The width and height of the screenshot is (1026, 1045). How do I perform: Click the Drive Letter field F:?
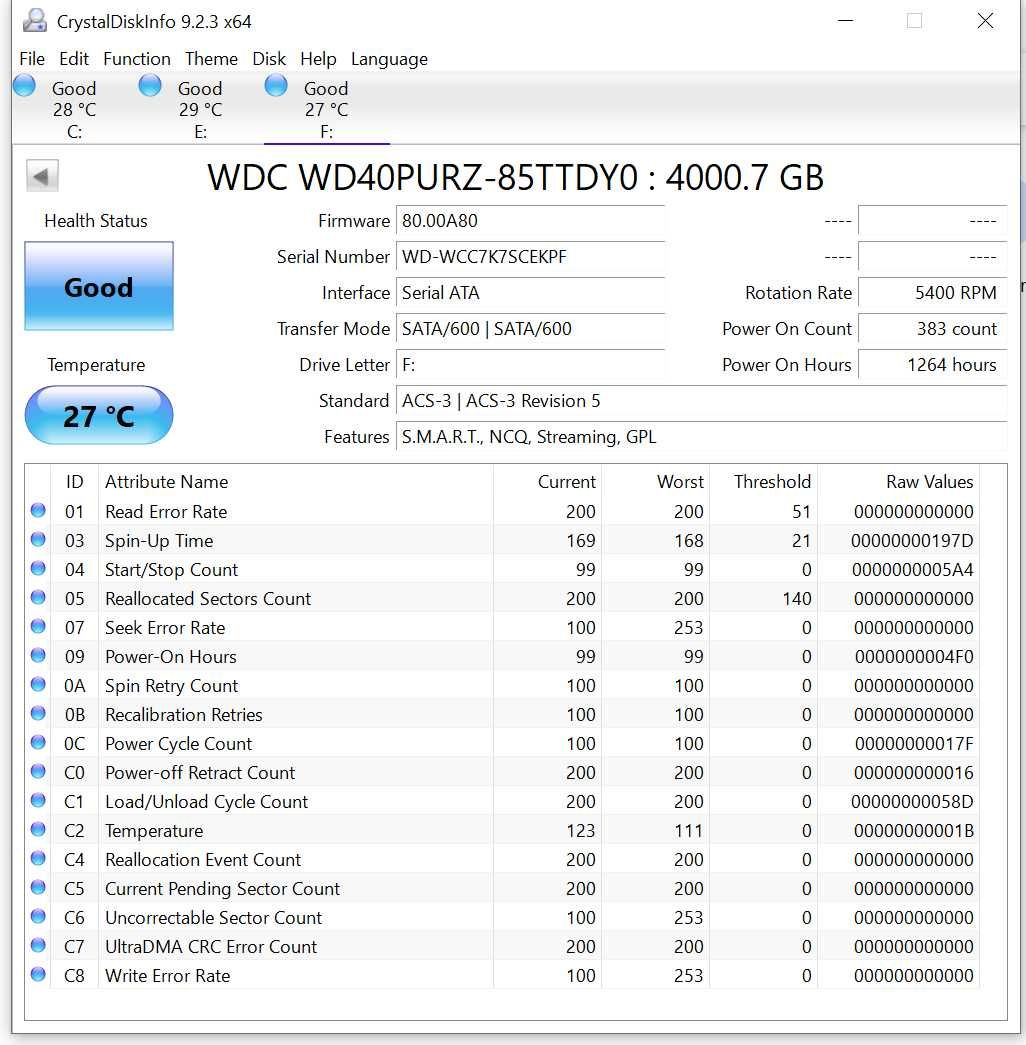pyautogui.click(x=531, y=365)
